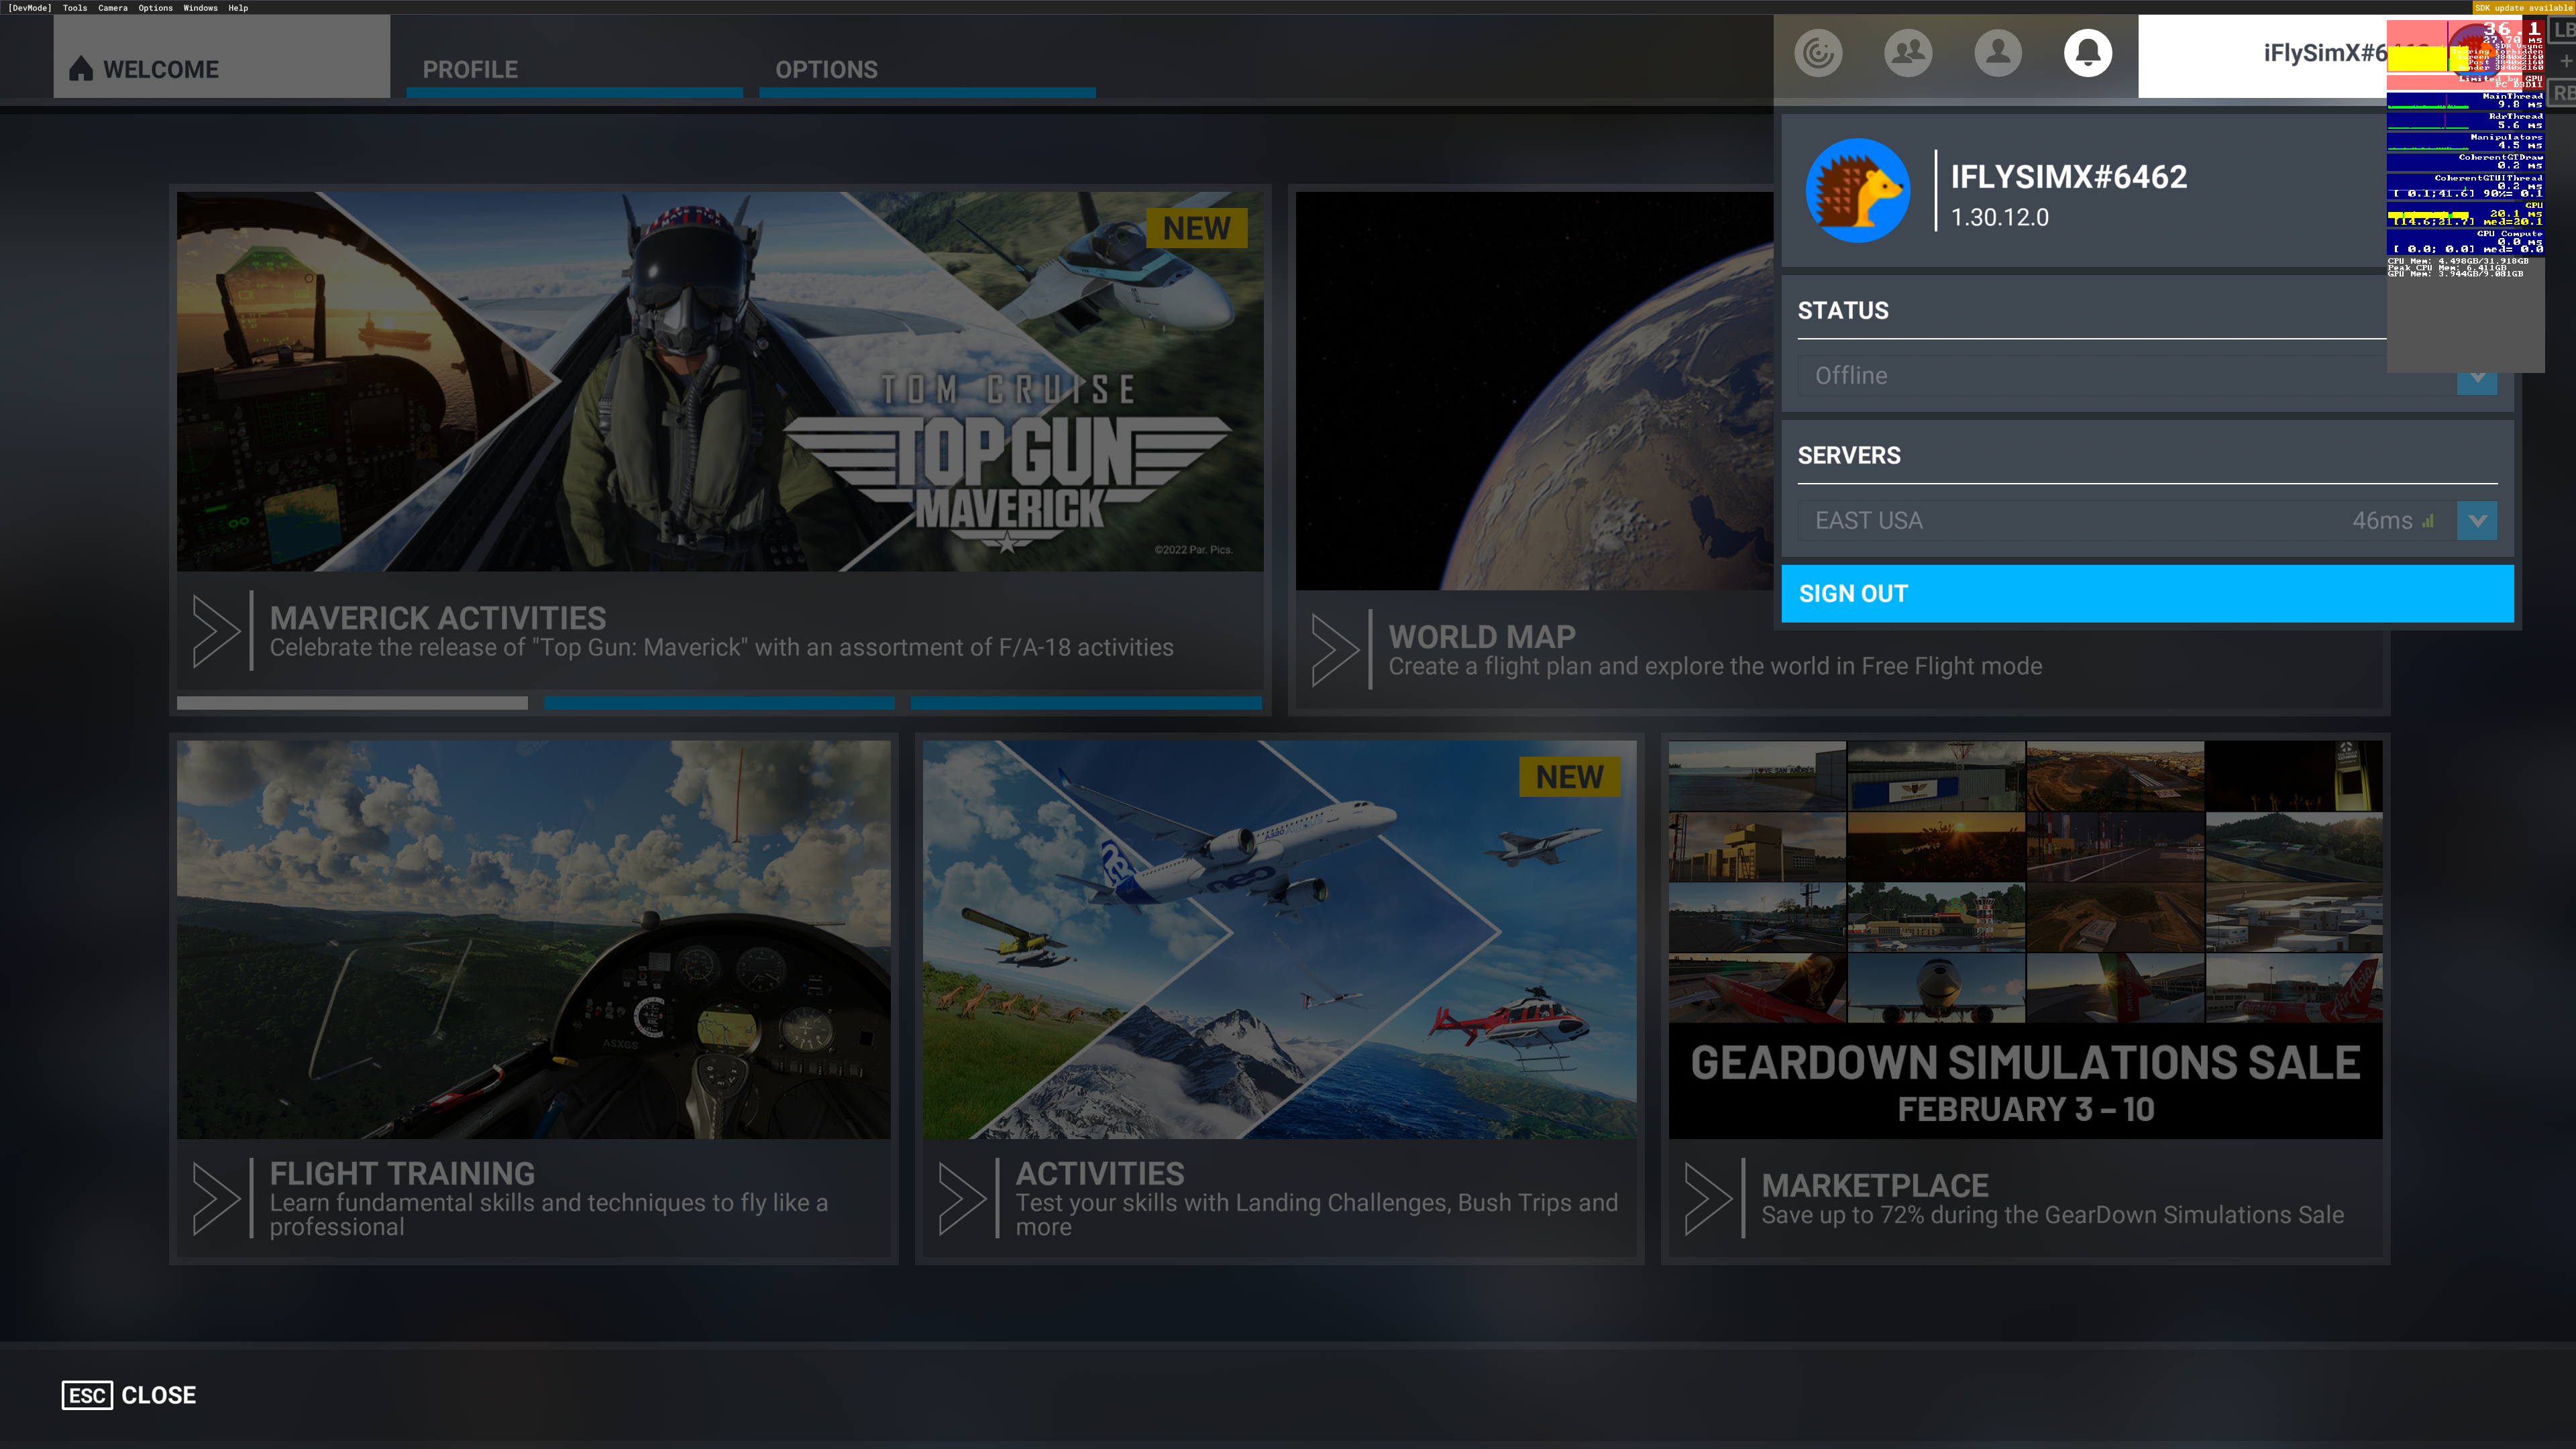Open the Options menu in the dev bar

[x=155, y=8]
